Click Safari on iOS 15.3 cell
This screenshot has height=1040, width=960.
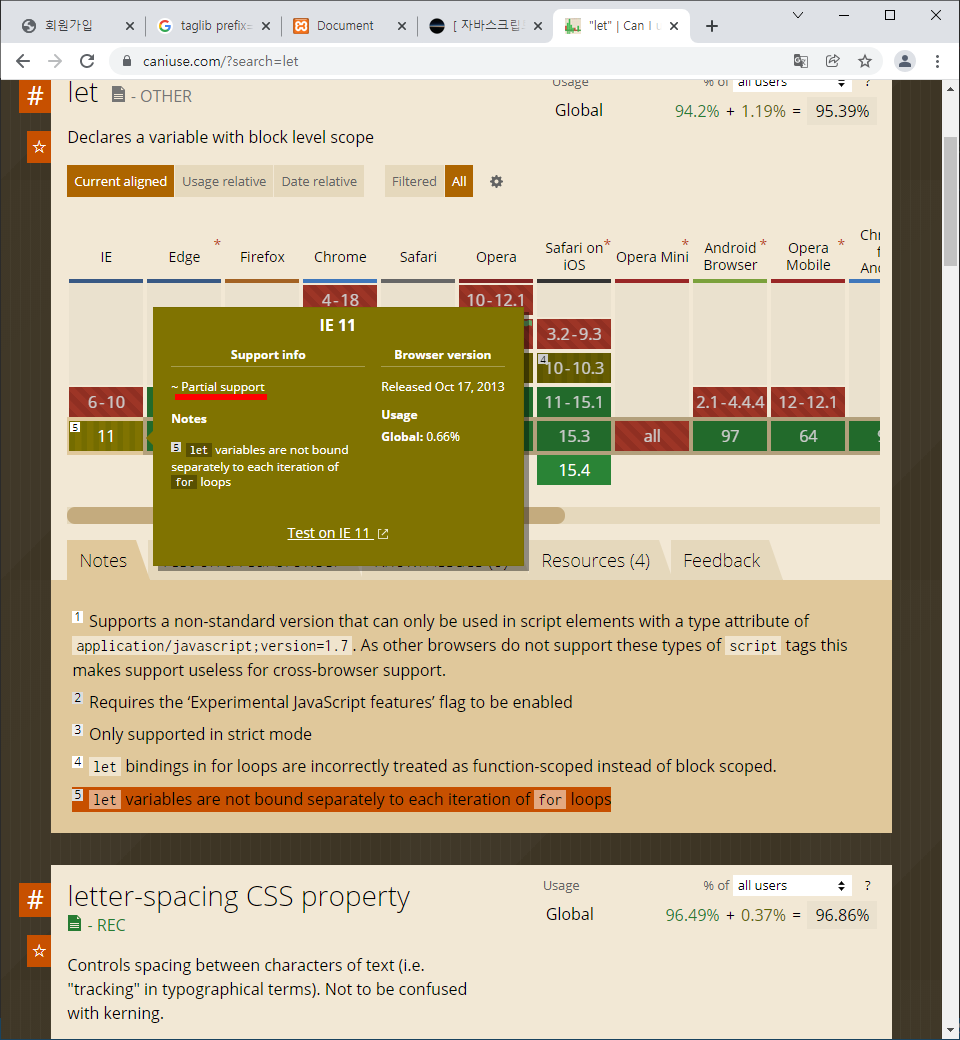[574, 436]
